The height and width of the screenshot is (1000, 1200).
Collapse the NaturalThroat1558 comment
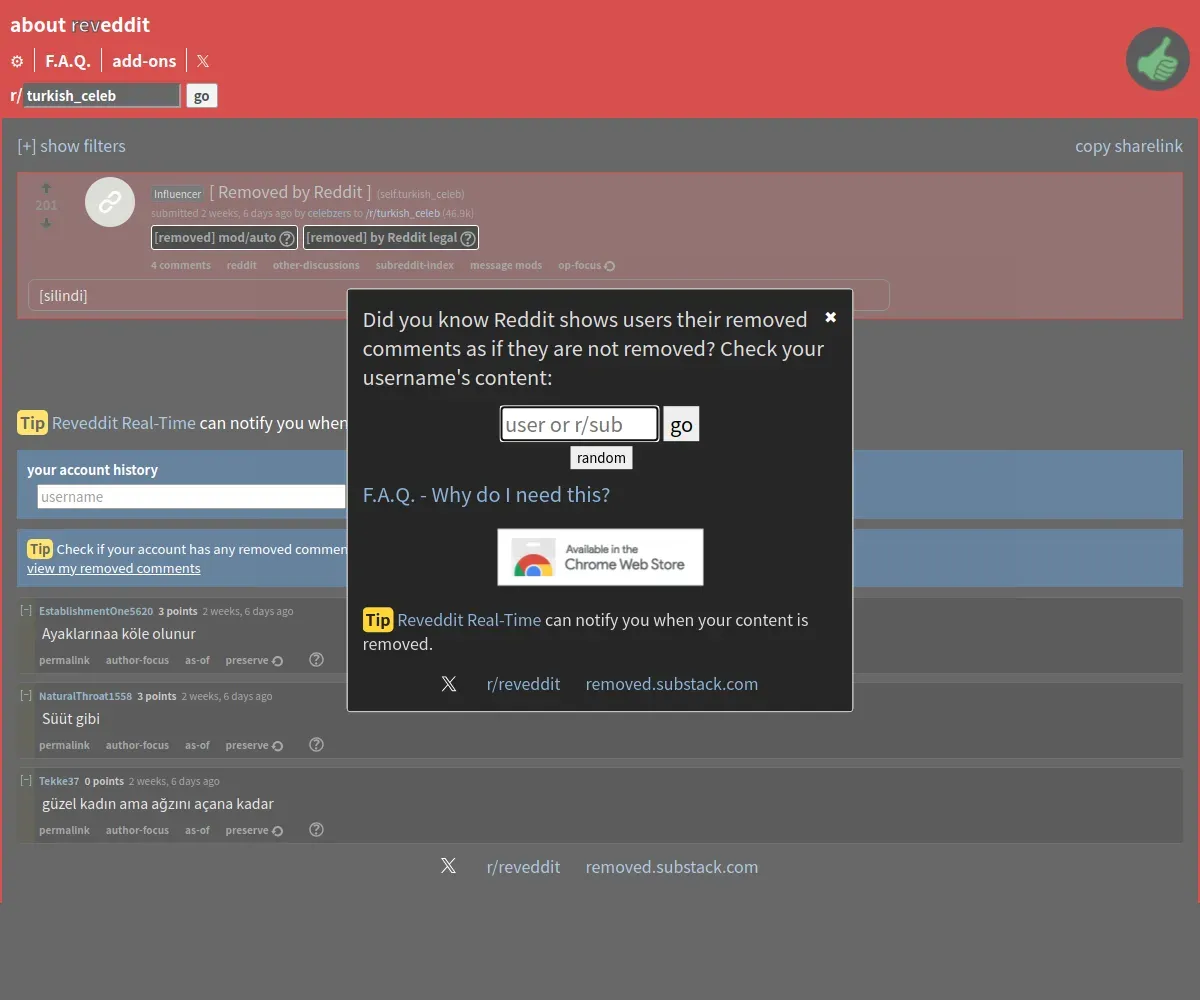[27, 695]
